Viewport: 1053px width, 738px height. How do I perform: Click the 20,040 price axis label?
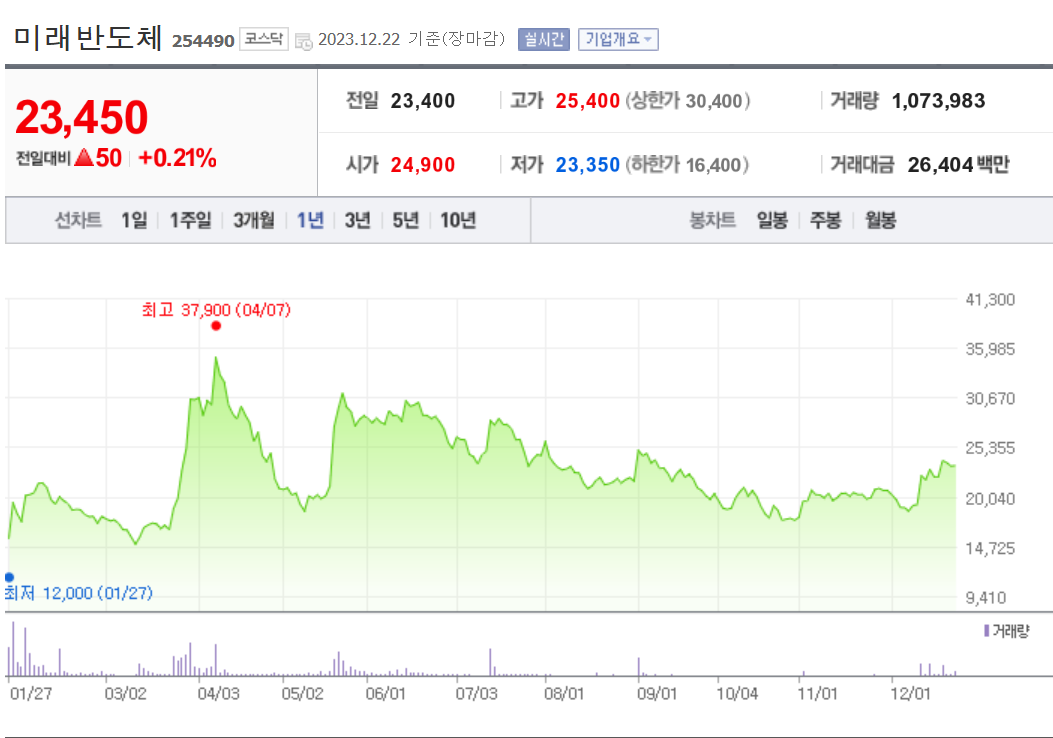click(990, 499)
